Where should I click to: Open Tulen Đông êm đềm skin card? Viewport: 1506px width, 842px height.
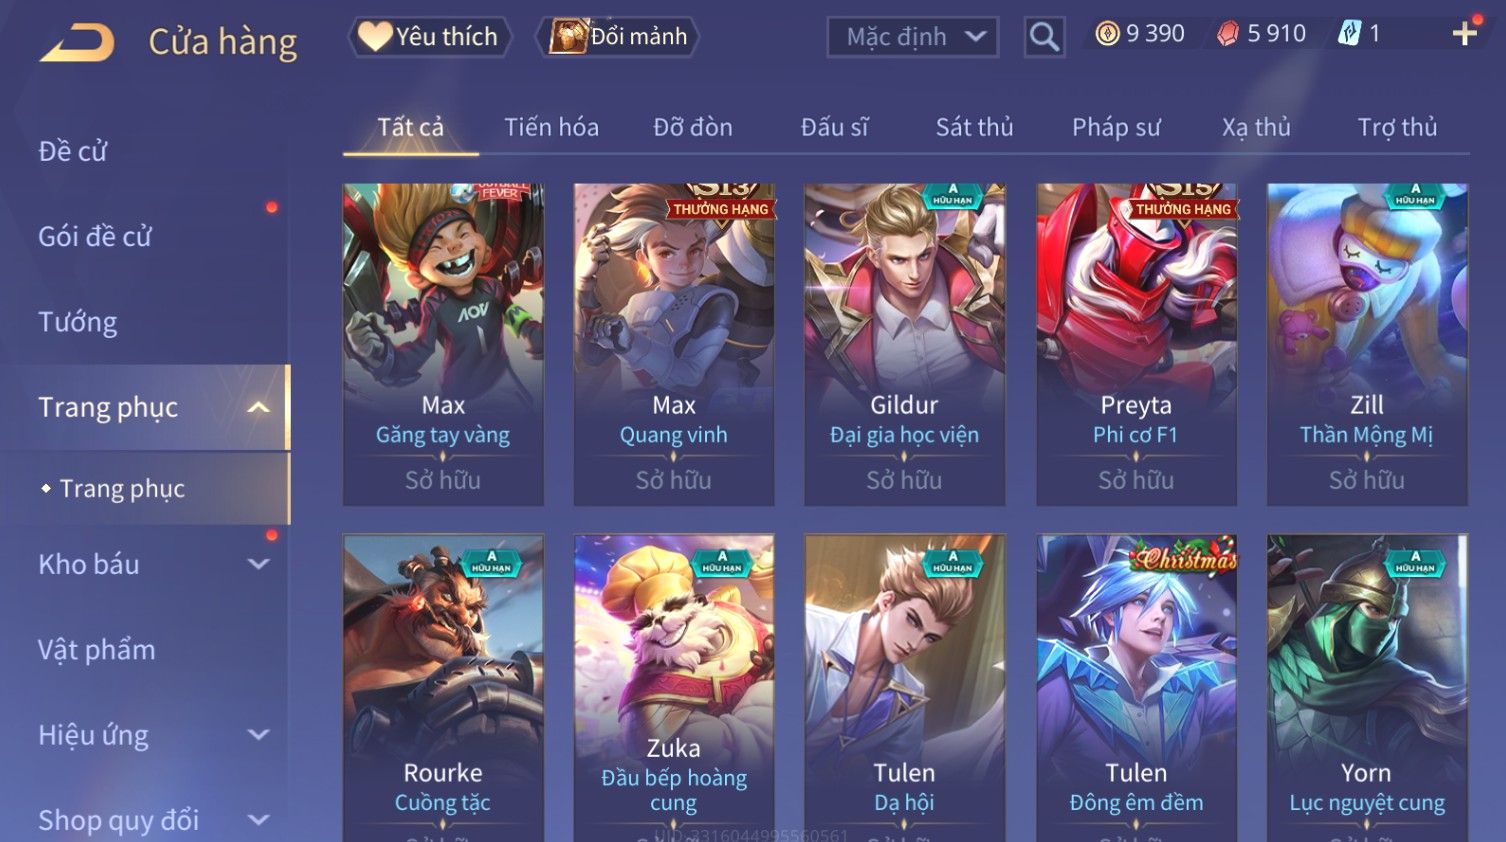tap(1136, 688)
